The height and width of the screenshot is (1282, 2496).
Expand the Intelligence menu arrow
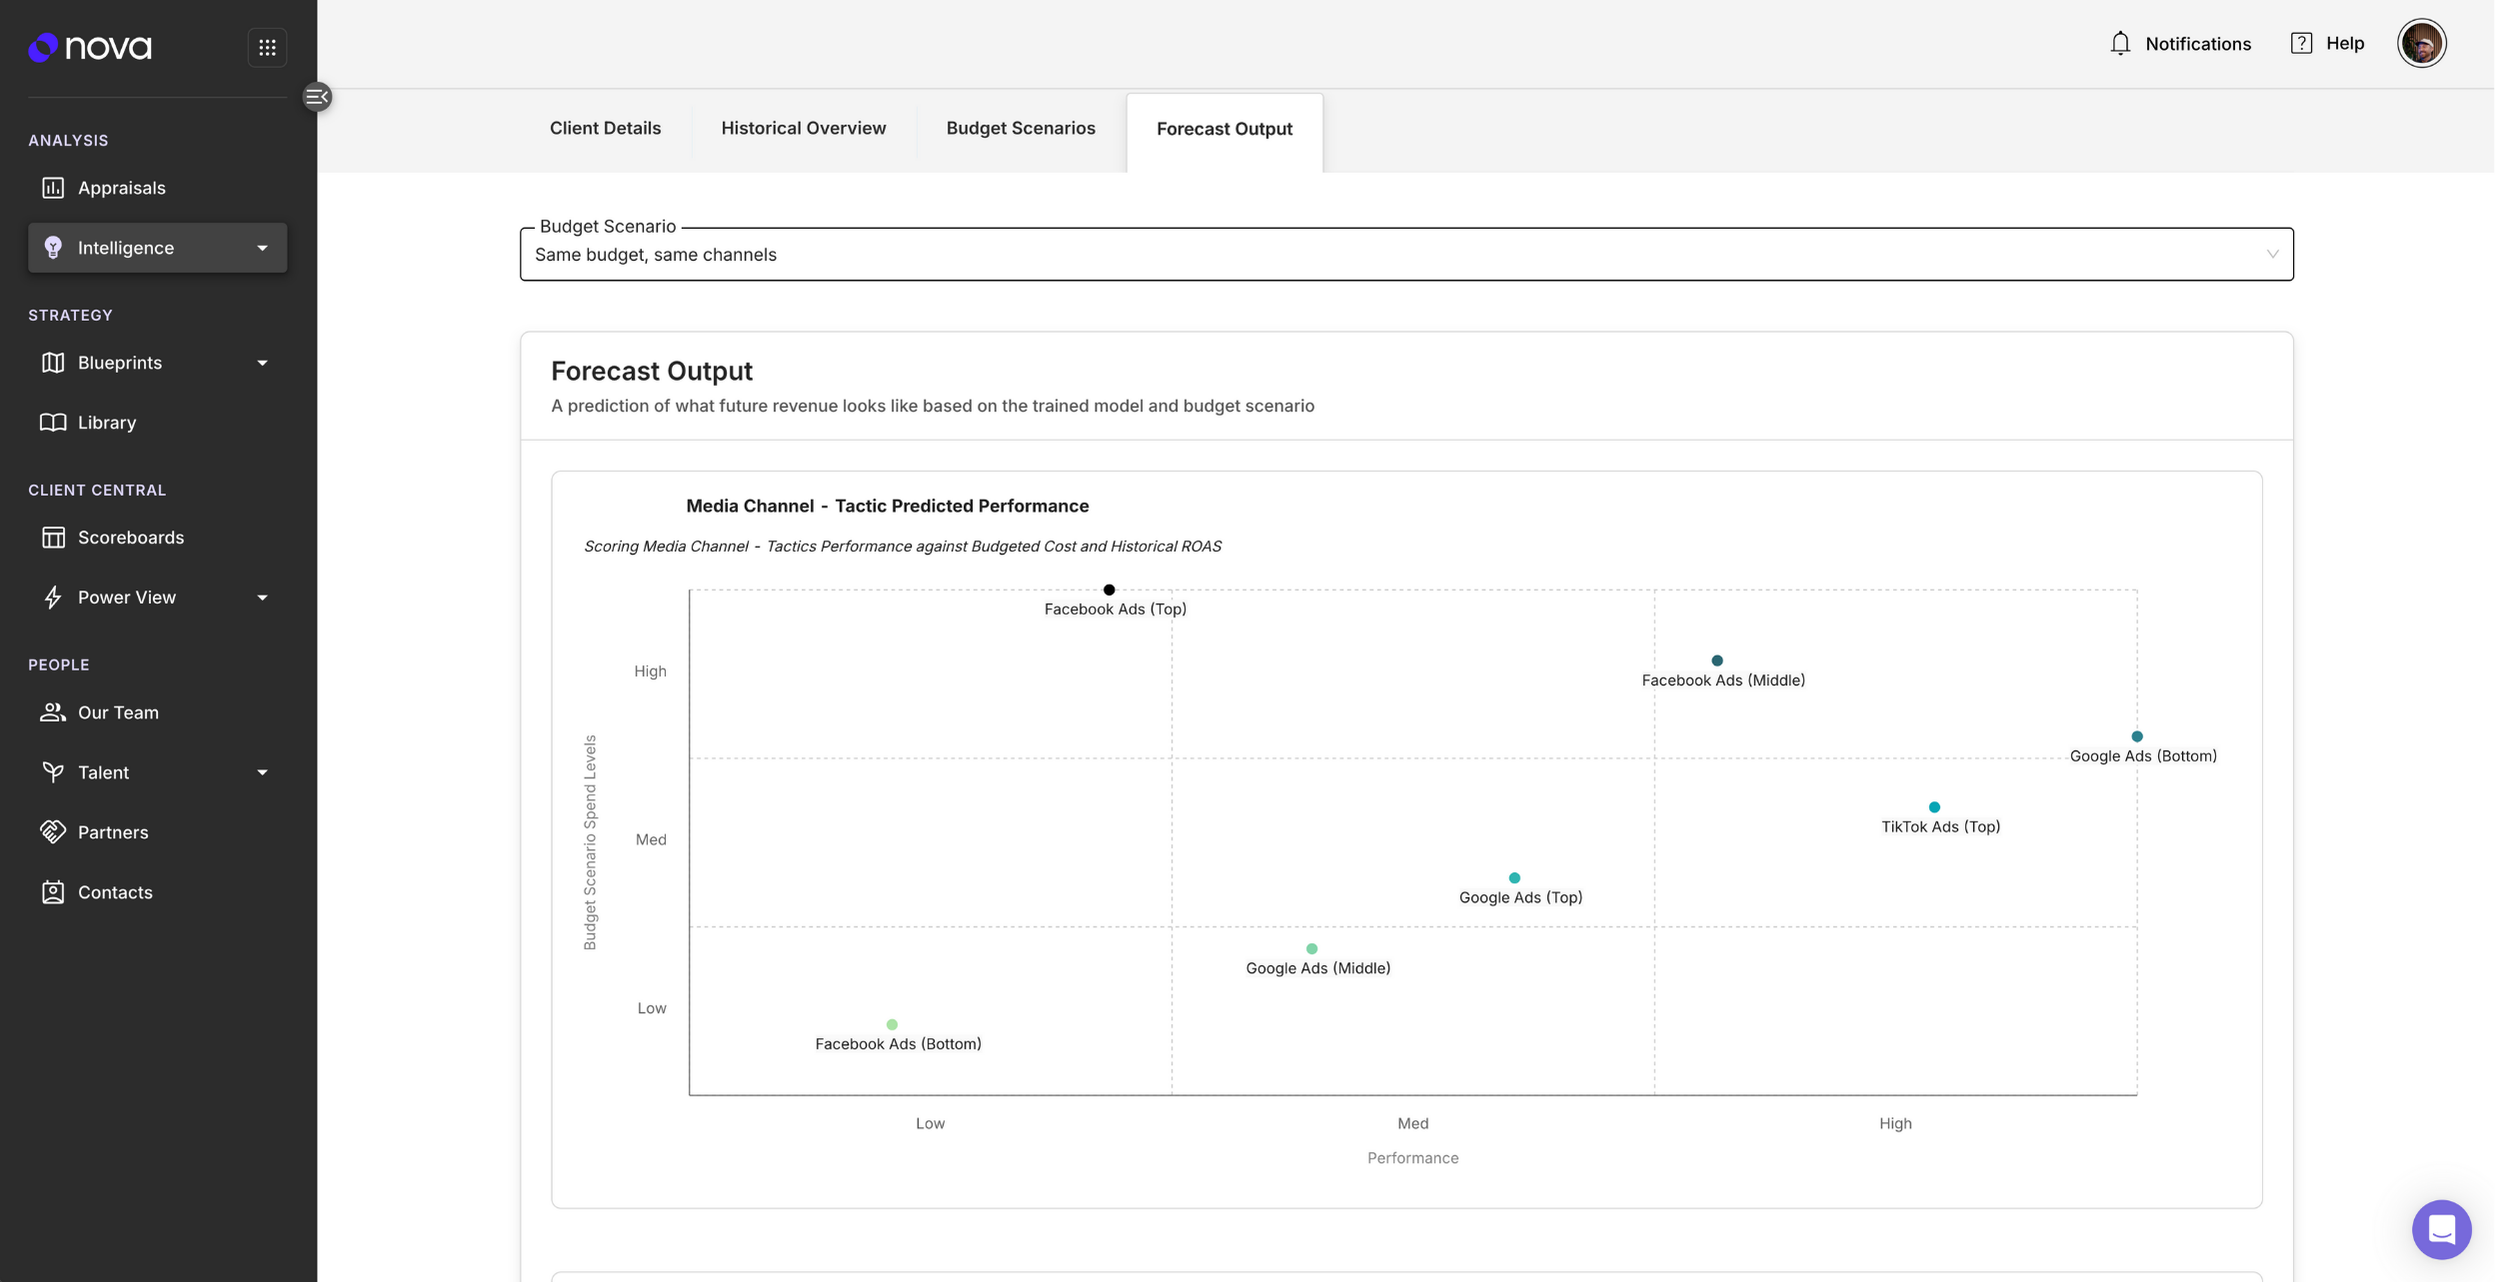262,248
